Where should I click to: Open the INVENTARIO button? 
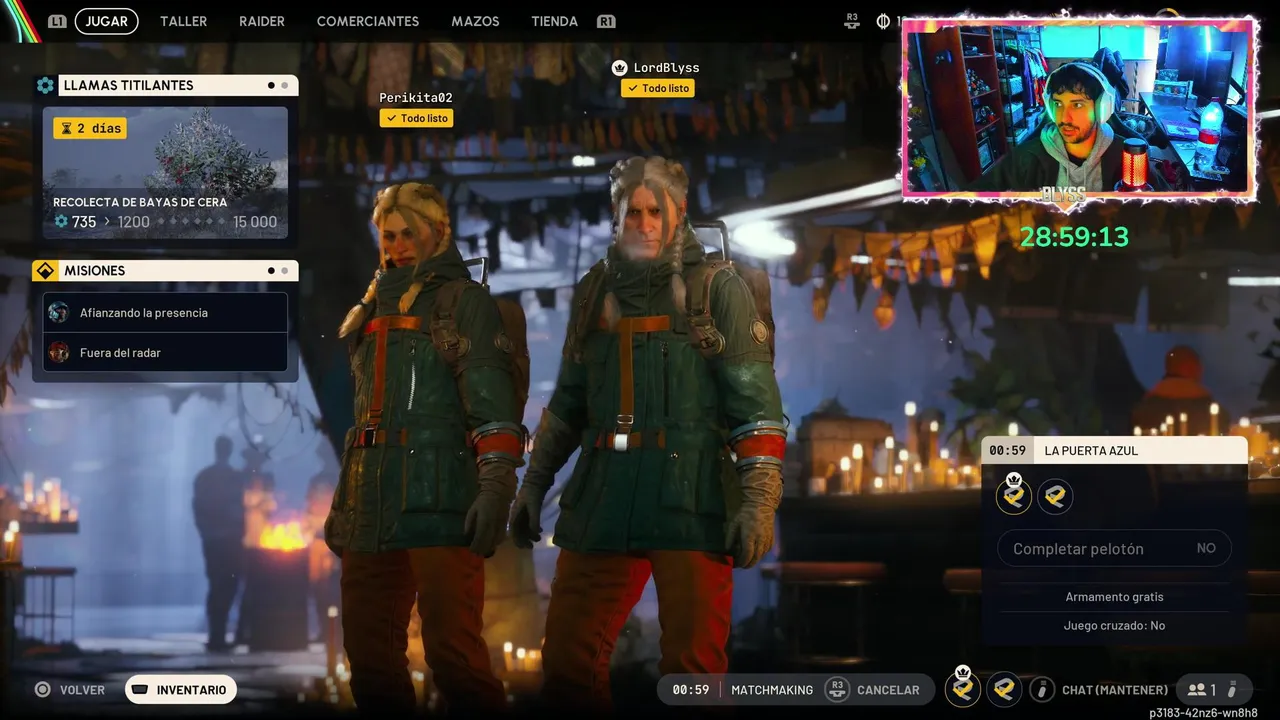tap(181, 690)
